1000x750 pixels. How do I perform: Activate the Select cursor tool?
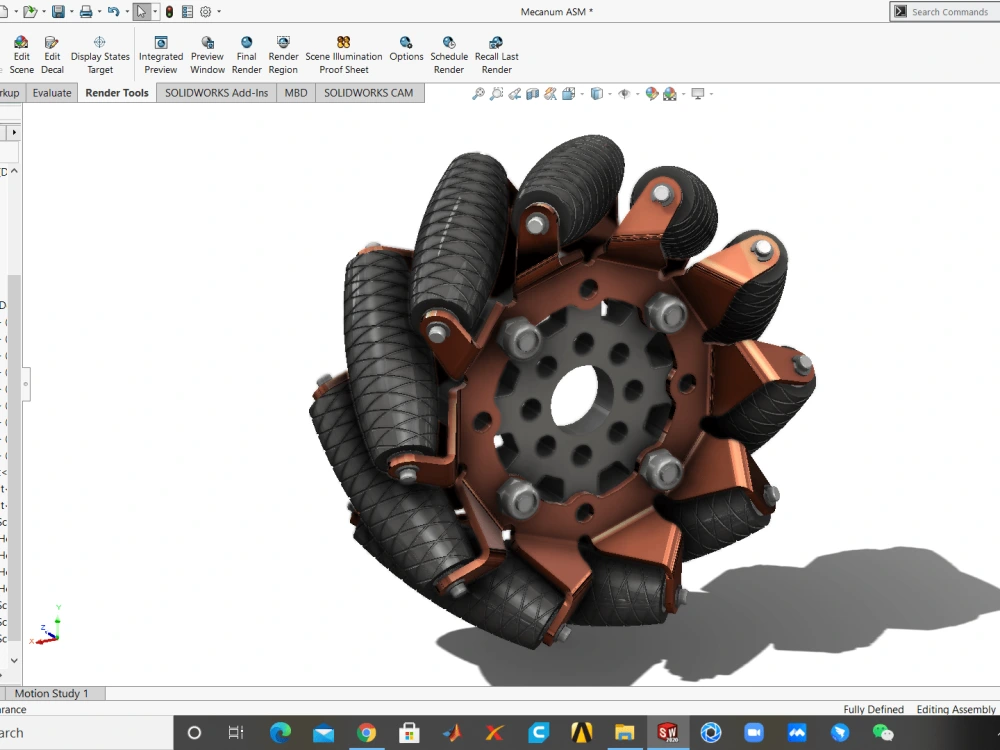coord(142,11)
